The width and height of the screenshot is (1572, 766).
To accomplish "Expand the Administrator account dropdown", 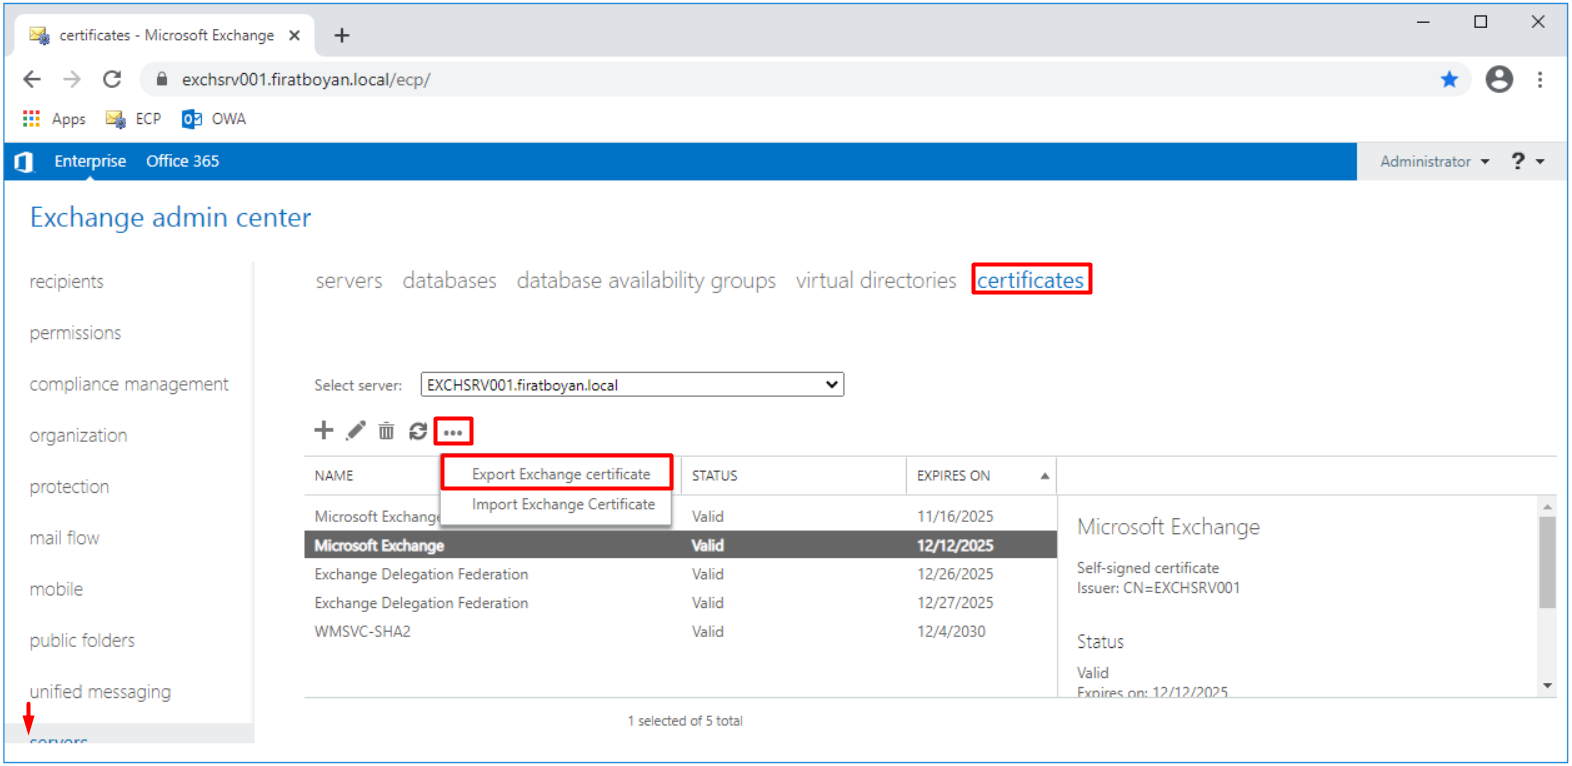I will (x=1435, y=161).
